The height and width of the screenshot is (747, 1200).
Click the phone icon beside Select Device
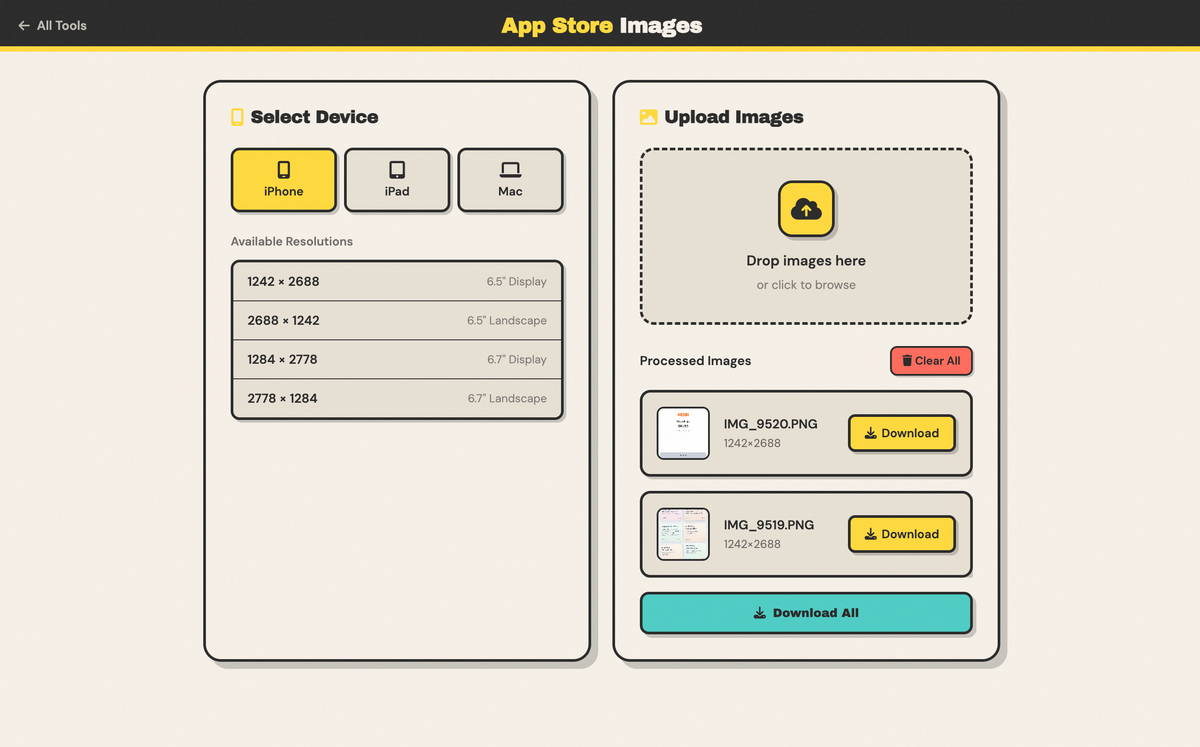pos(237,117)
